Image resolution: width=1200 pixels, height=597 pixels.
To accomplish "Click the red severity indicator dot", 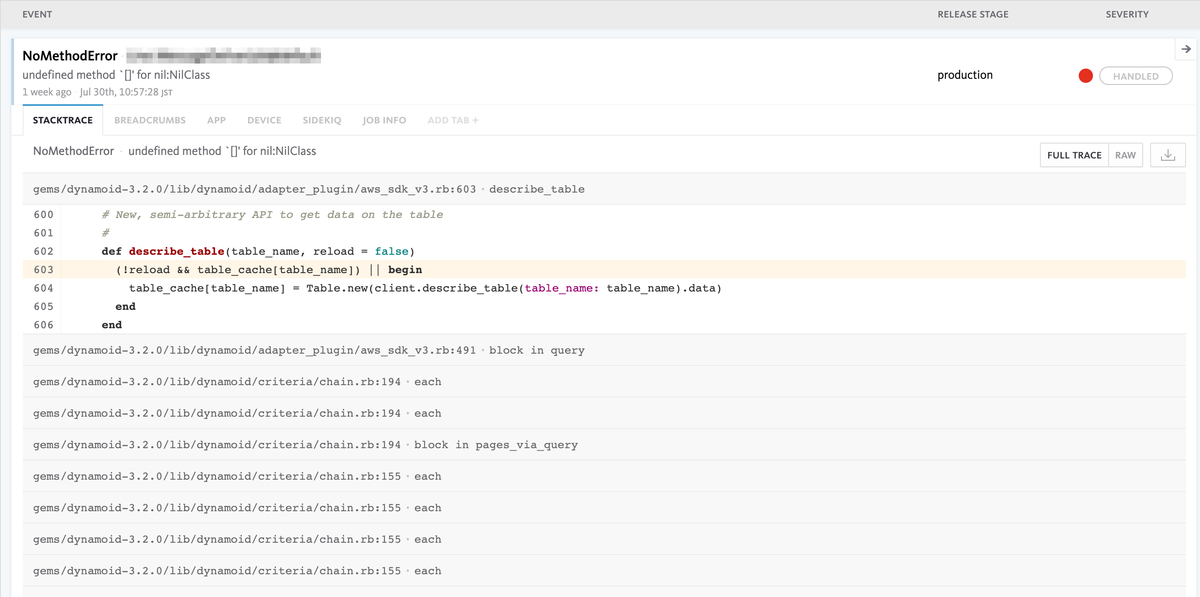I will click(x=1085, y=76).
